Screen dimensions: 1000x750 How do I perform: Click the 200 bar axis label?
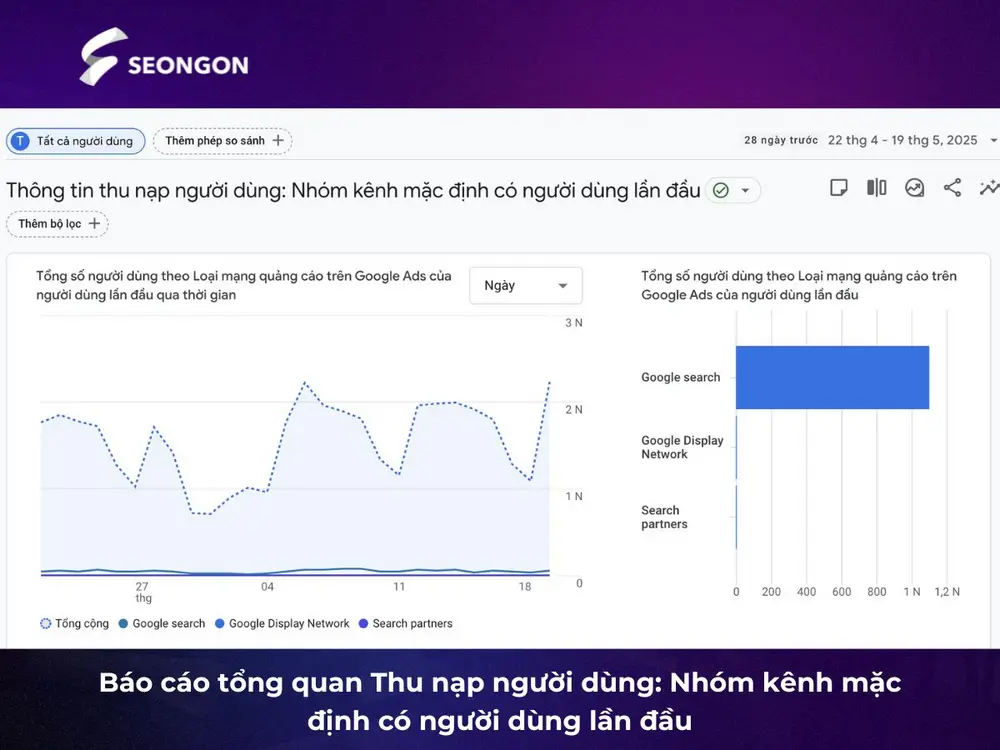pos(771,592)
